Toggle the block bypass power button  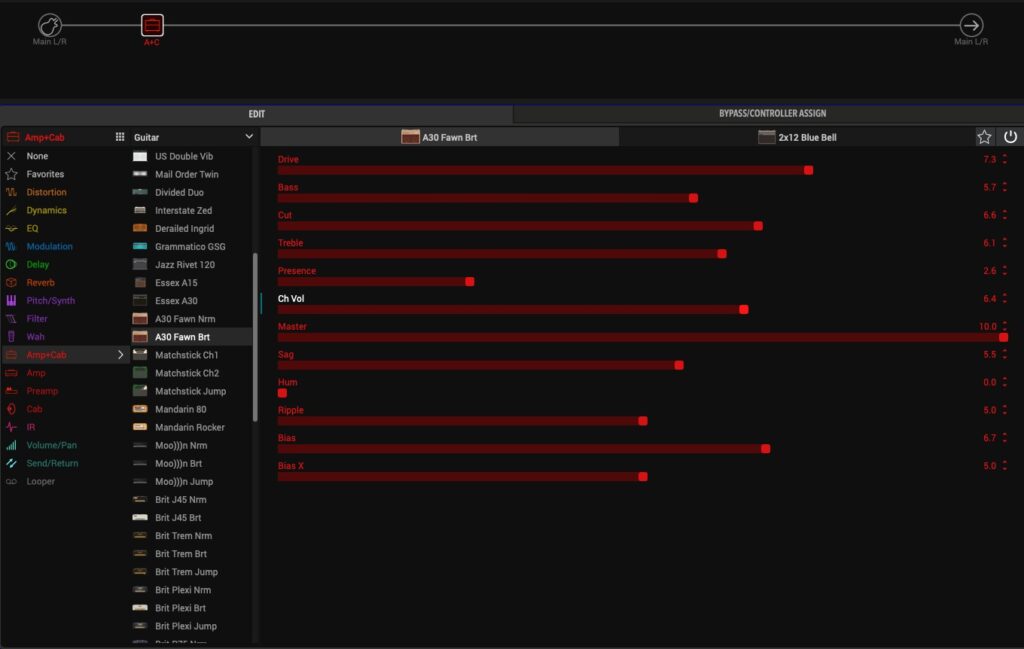[1010, 137]
